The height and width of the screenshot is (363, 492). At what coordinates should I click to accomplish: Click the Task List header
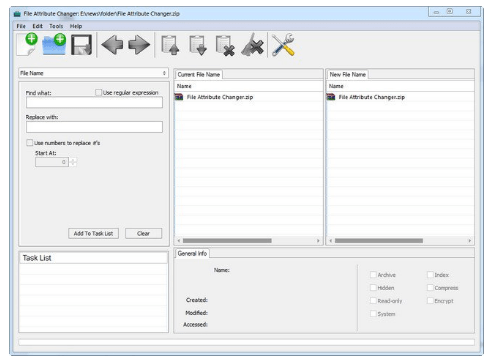(x=93, y=258)
